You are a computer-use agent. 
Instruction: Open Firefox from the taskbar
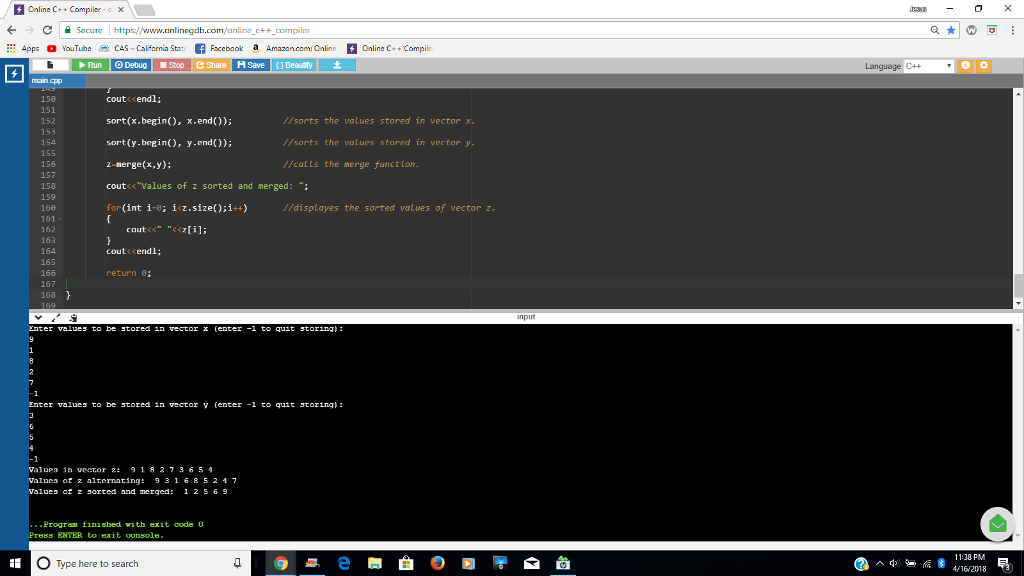coord(438,563)
